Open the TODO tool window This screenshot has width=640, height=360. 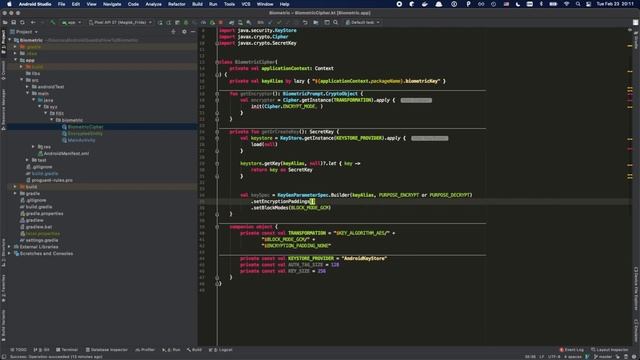(x=18, y=350)
